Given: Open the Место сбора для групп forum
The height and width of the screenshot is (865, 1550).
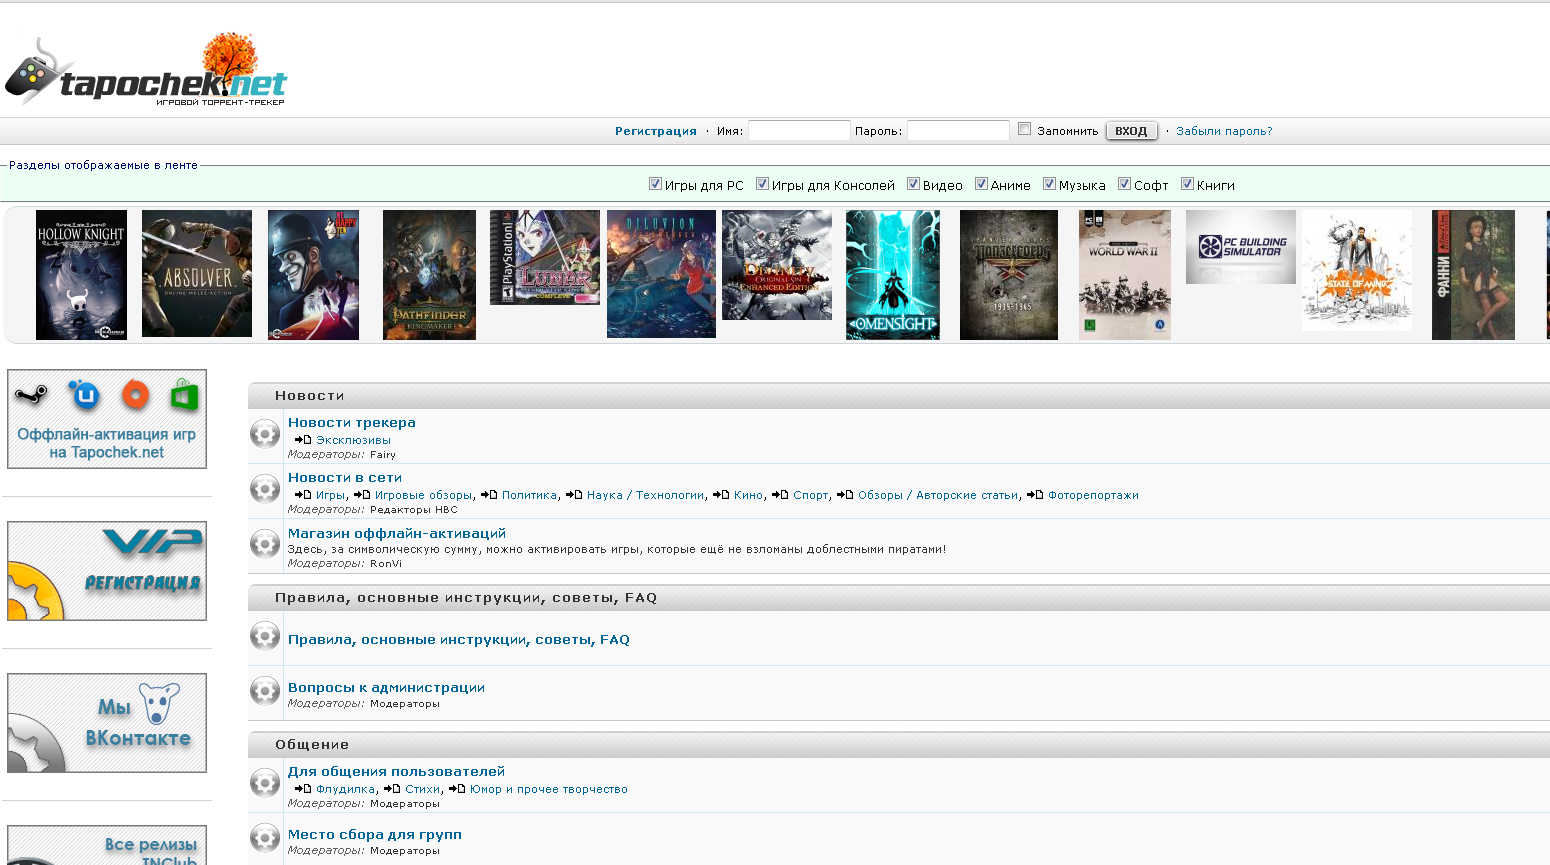Looking at the screenshot, I should (x=375, y=835).
